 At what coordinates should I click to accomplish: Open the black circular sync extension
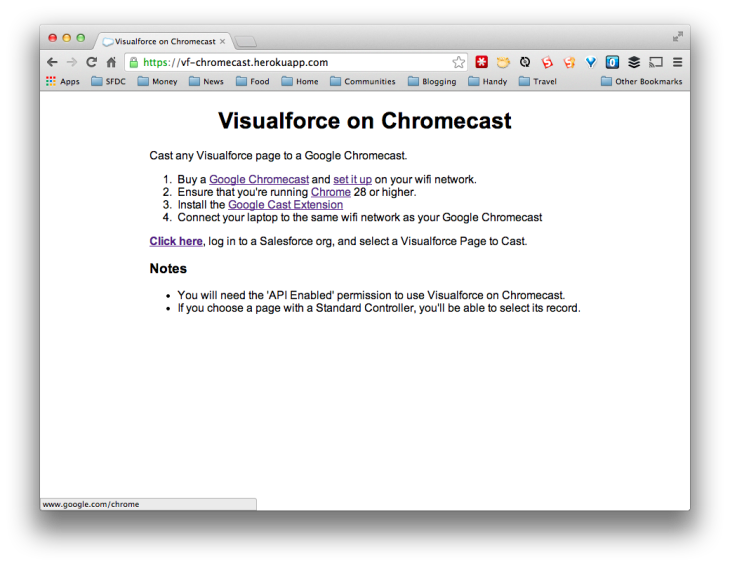coord(525,62)
